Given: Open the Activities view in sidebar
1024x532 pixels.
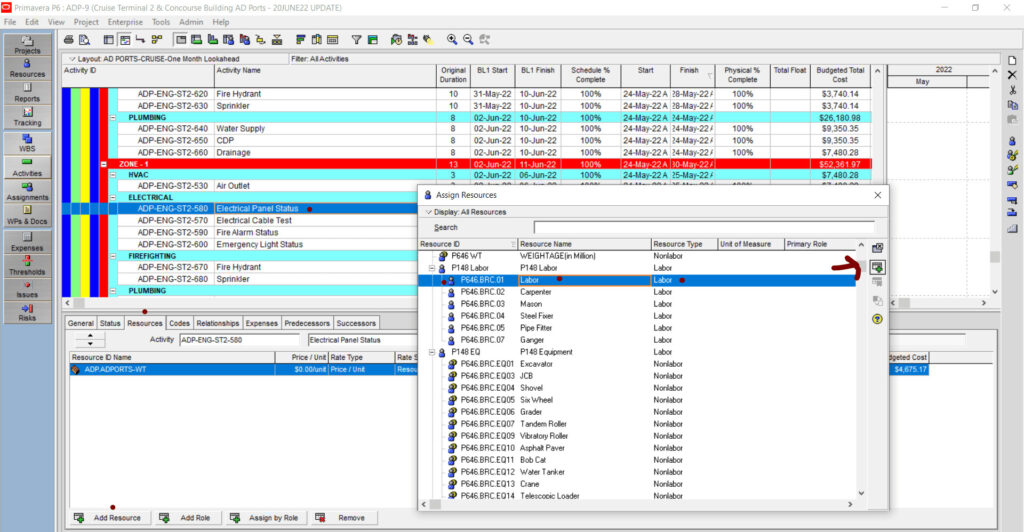Looking at the screenshot, I should (27, 167).
